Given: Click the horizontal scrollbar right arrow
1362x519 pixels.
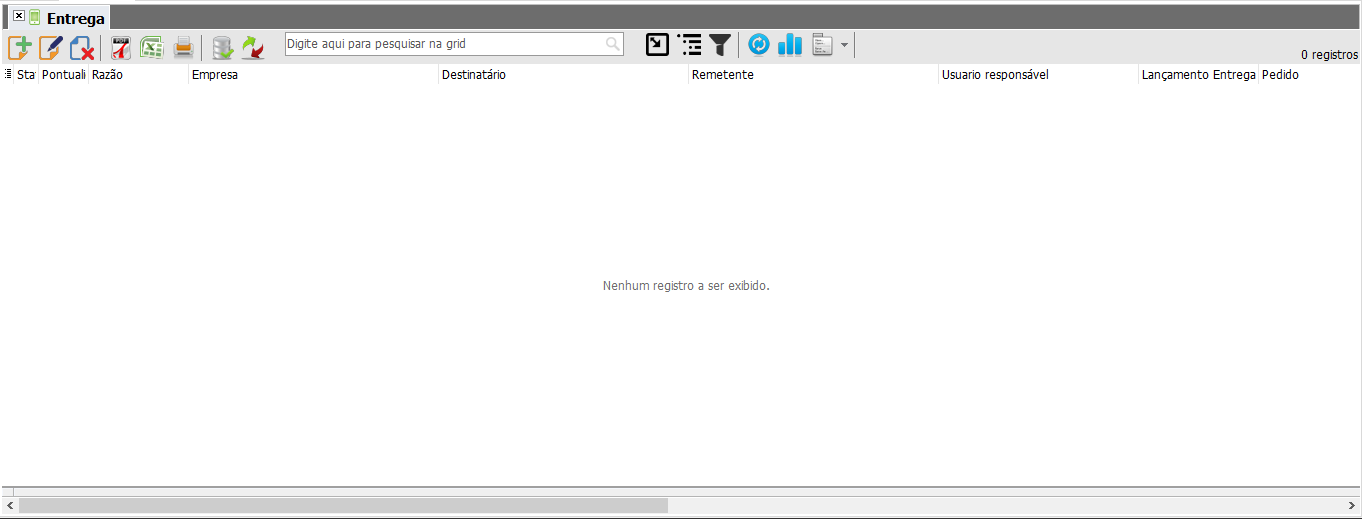Looking at the screenshot, I should tap(1352, 506).
